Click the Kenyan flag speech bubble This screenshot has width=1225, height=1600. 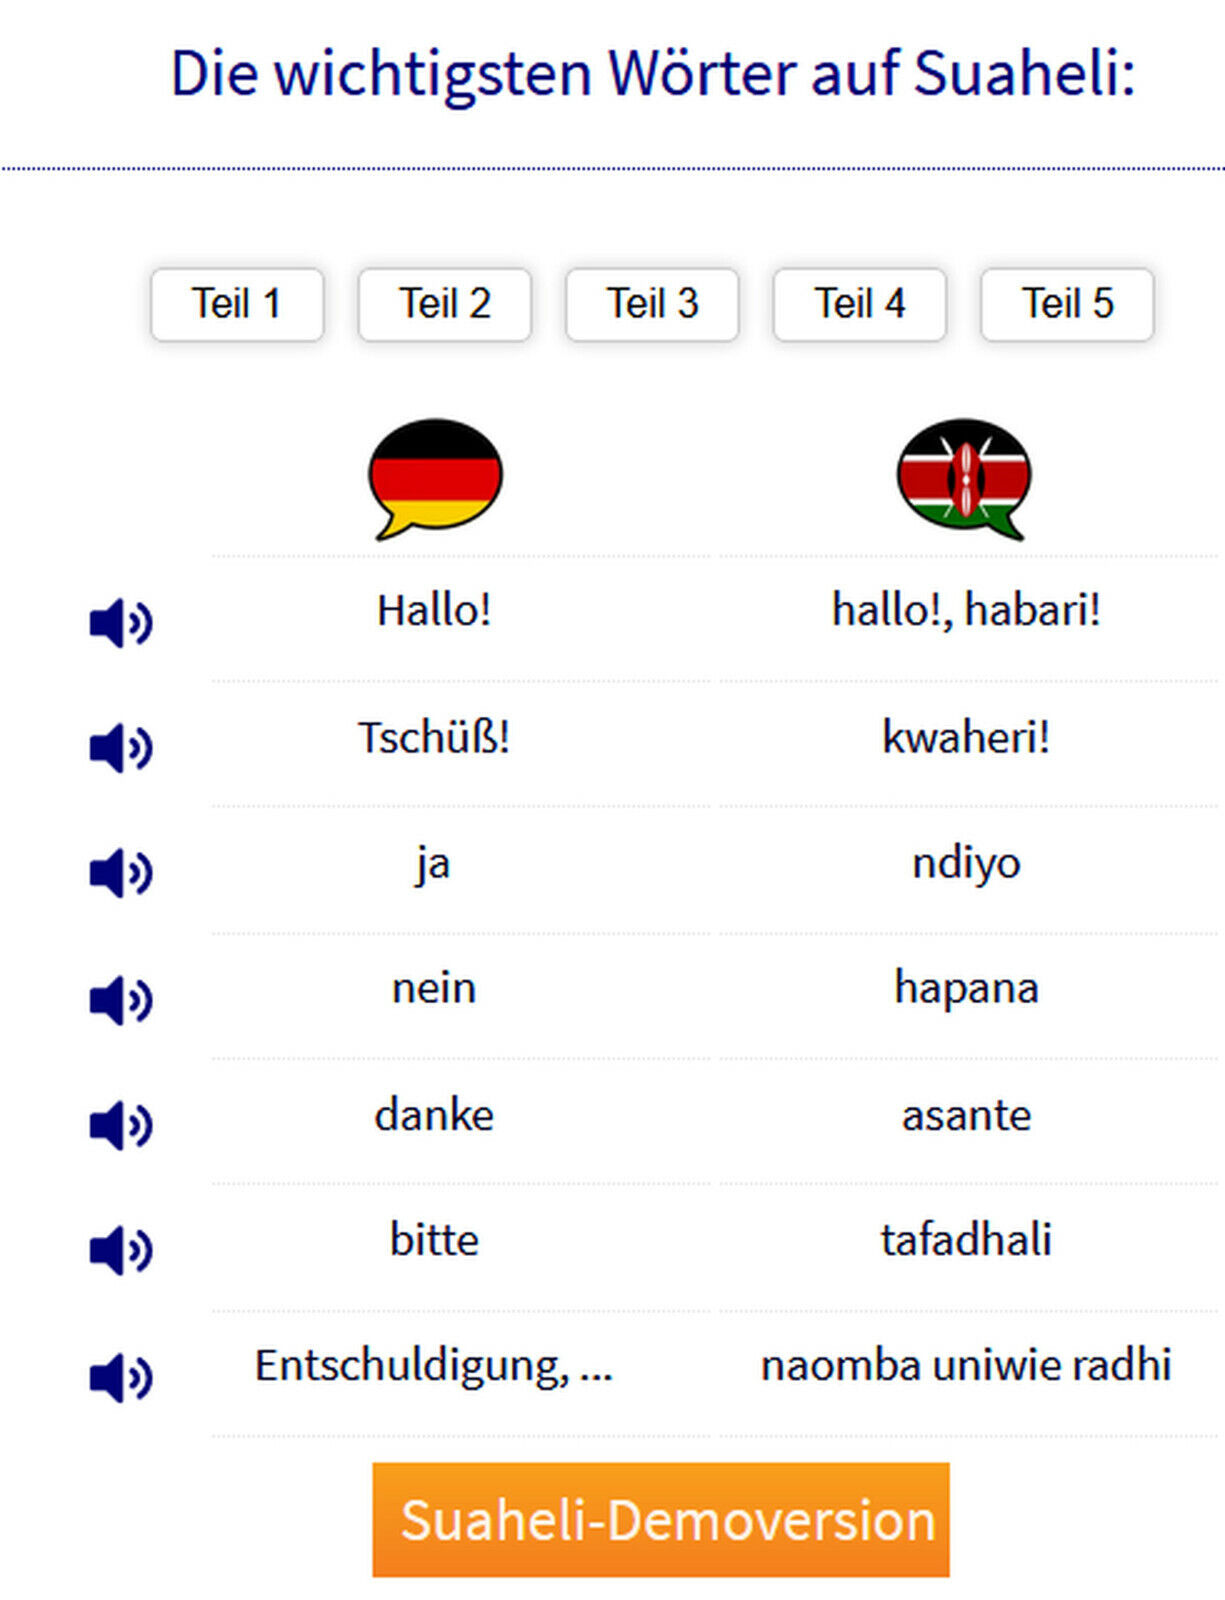(x=964, y=479)
